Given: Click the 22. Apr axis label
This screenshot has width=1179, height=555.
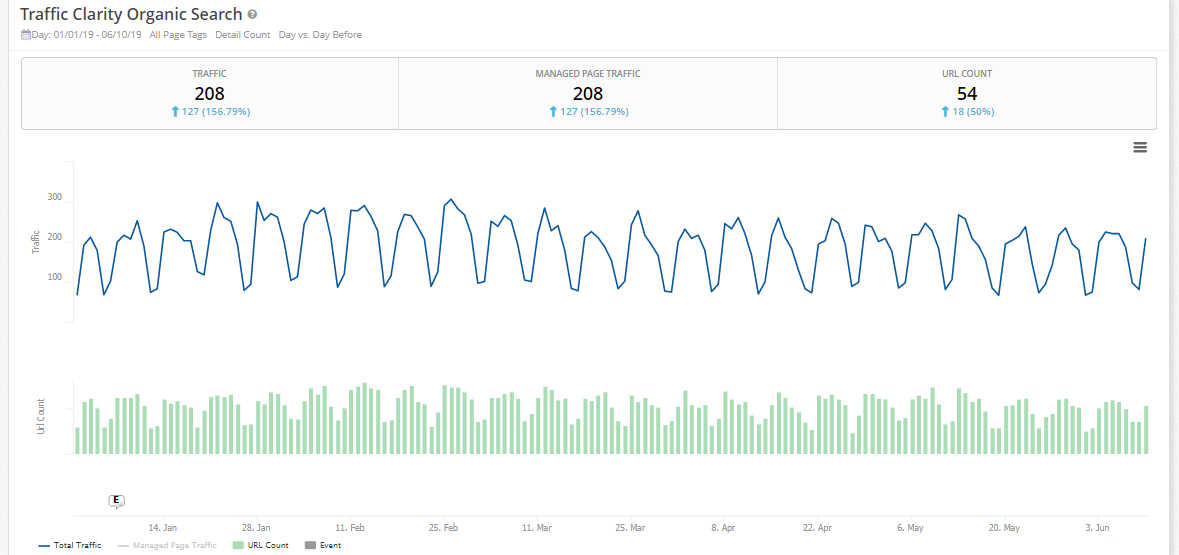Looking at the screenshot, I should (x=817, y=528).
